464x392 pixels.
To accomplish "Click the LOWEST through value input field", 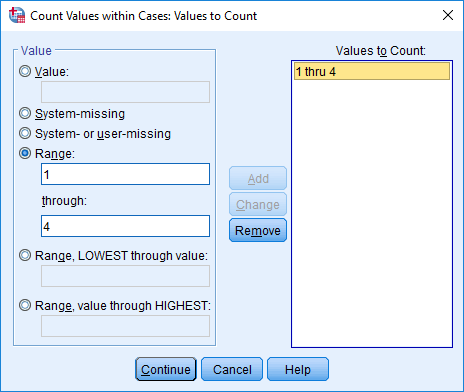I will 125,276.
